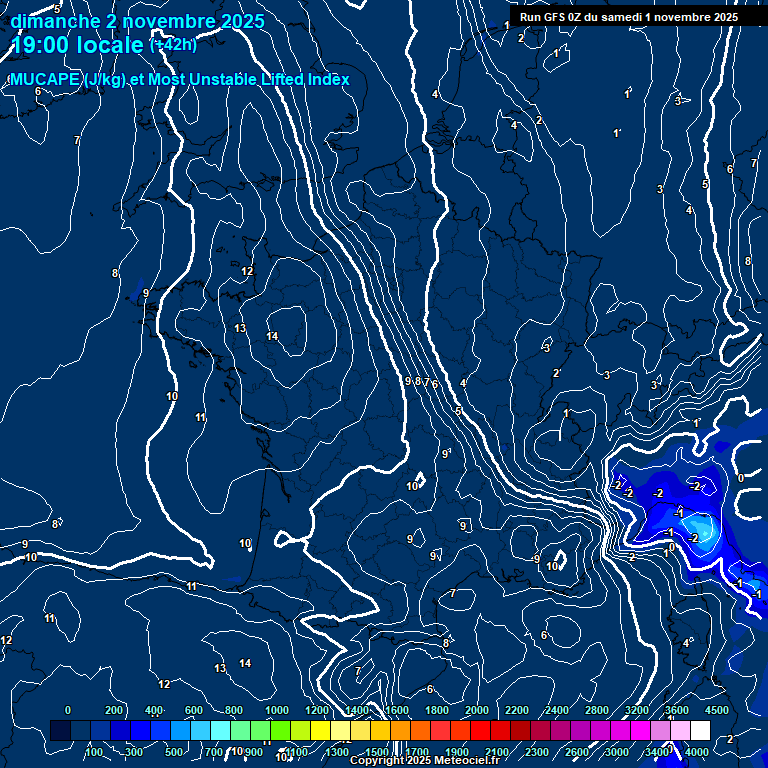Click the 'dimanche 2 novembre 2025' date title
Viewport: 768px width, 768px height.
138,22
